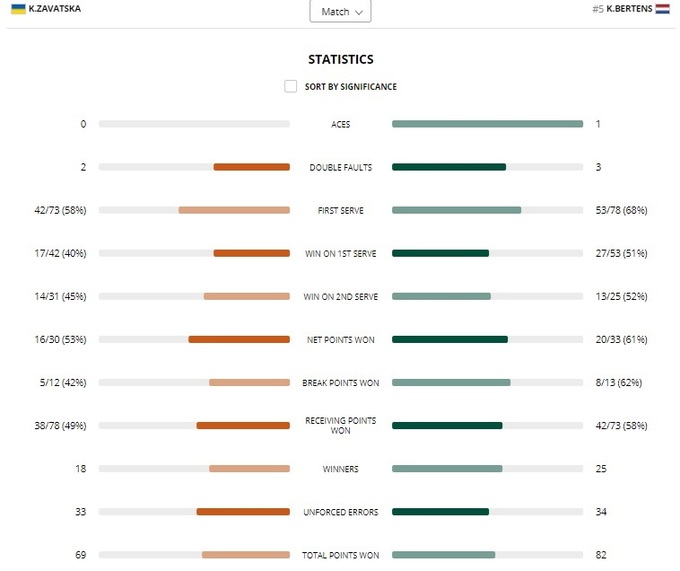Click Zavatska's unforced errors bar
This screenshot has height=571, width=680.
click(x=243, y=511)
